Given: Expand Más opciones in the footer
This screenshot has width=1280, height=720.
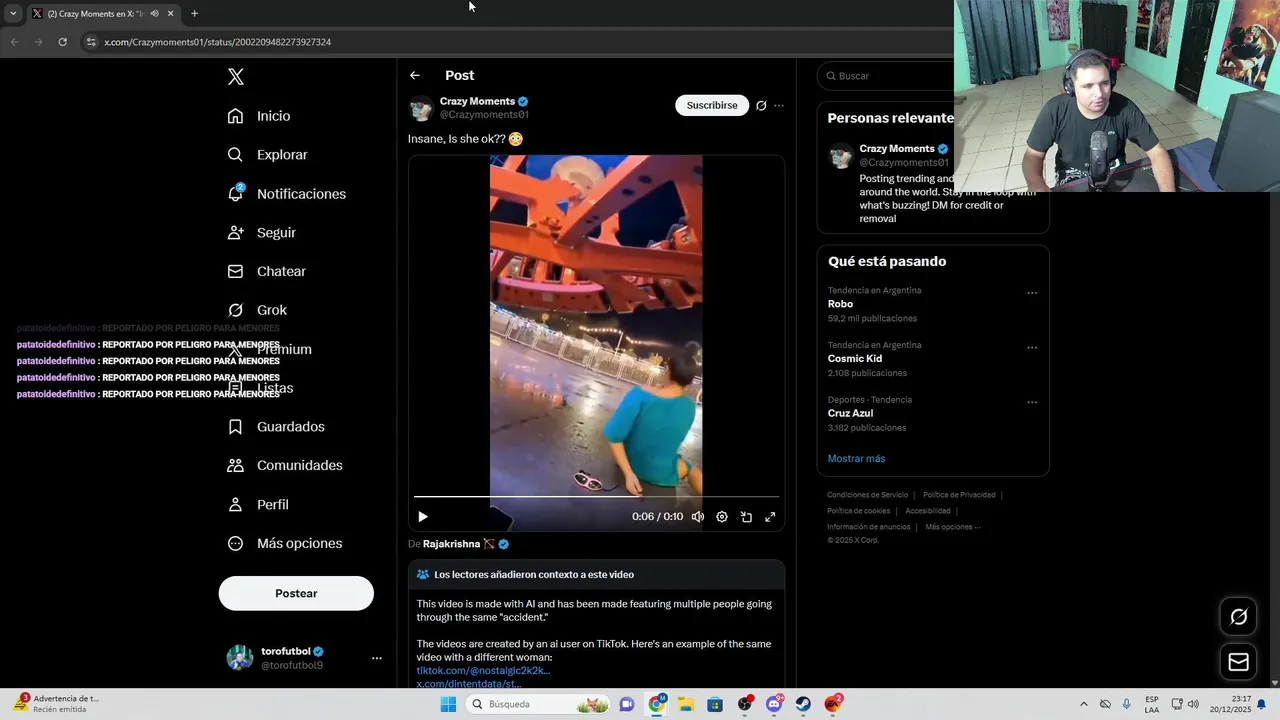Looking at the screenshot, I should (x=953, y=527).
